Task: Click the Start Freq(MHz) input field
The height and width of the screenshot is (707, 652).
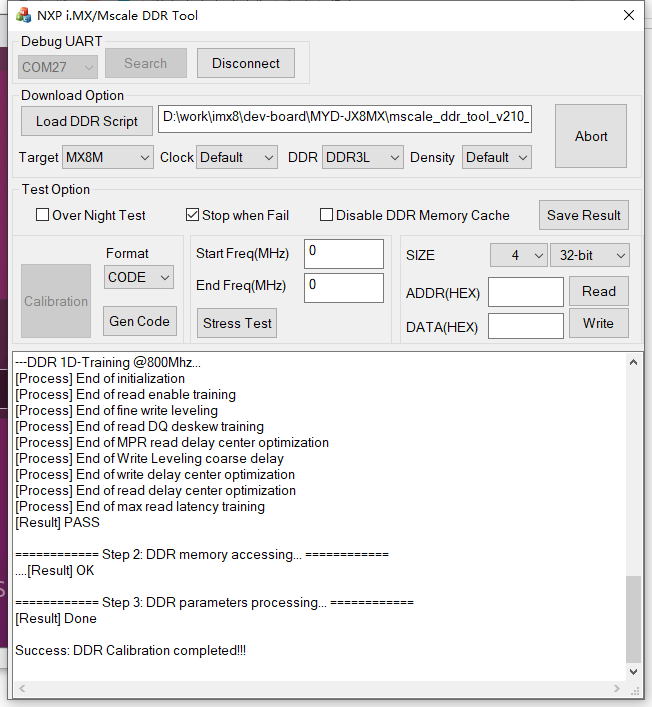Action: click(344, 254)
